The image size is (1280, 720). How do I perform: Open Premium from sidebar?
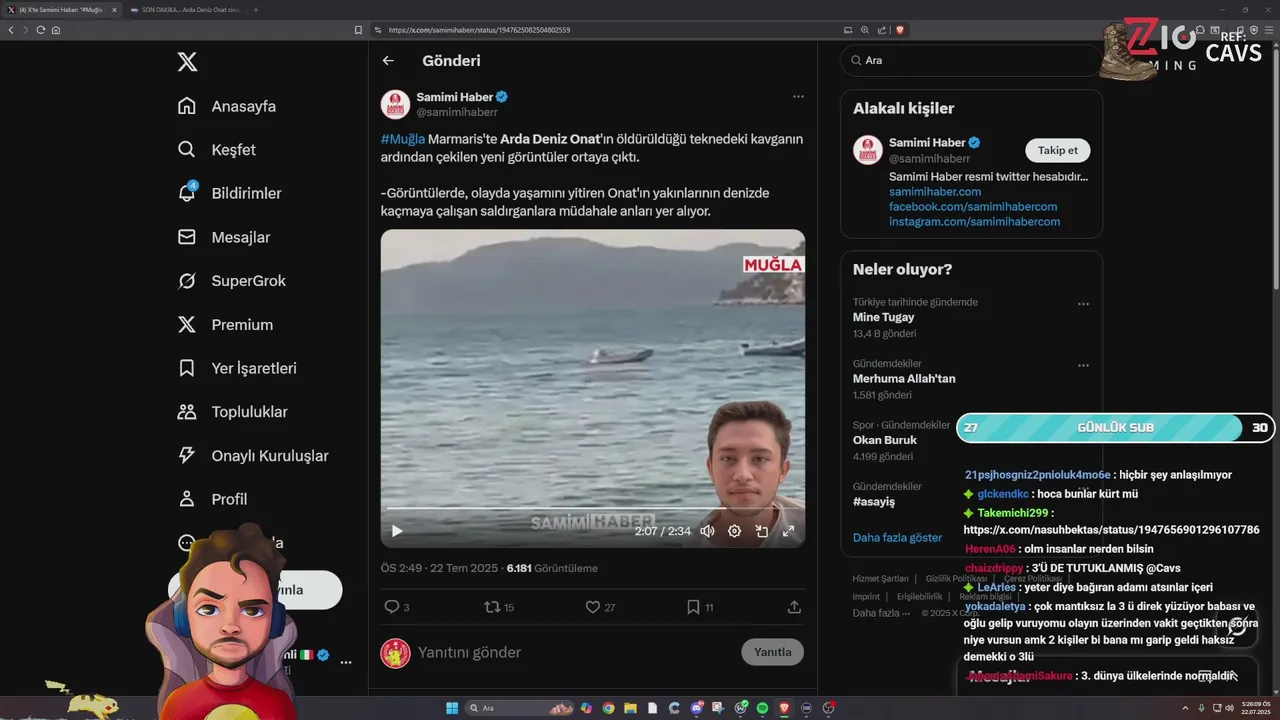click(x=225, y=325)
